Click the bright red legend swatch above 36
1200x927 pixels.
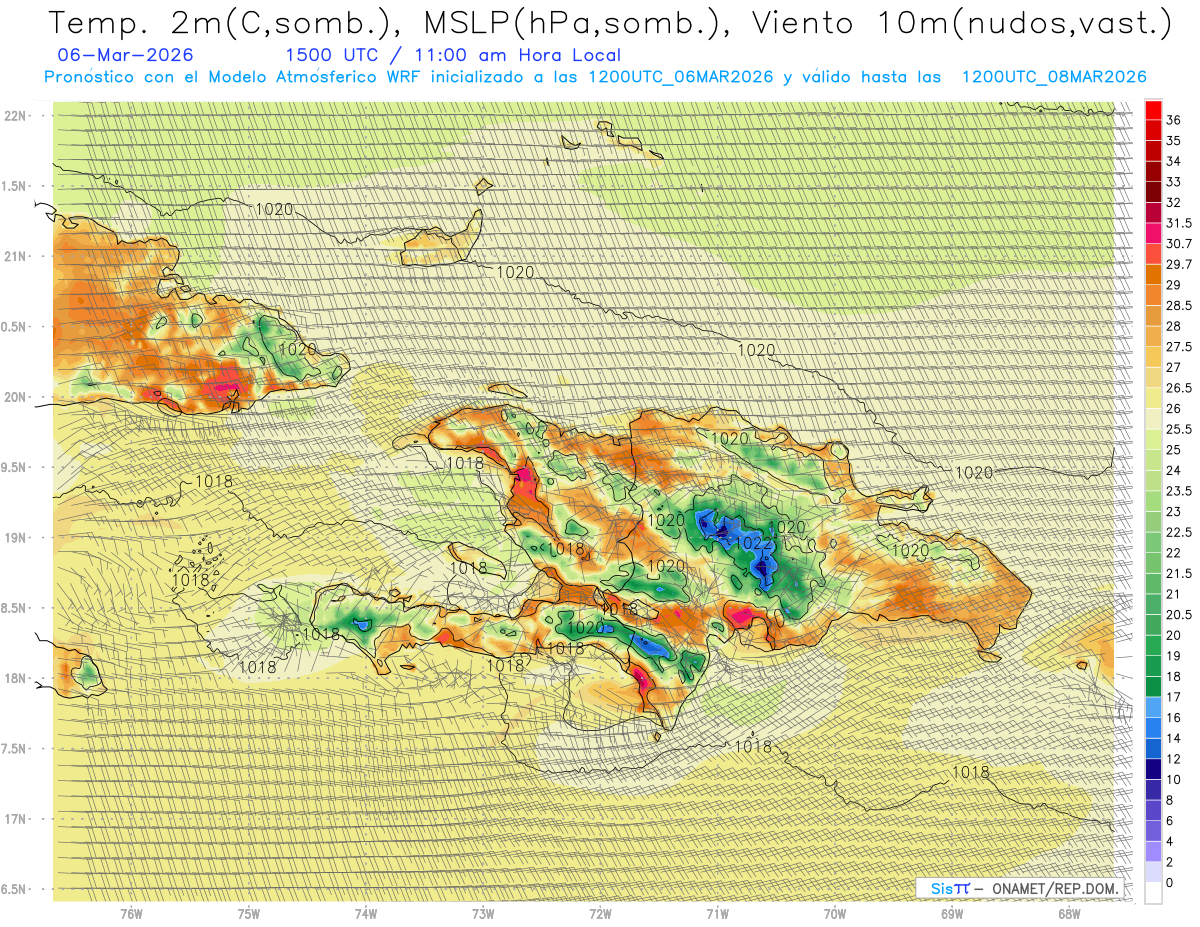[x=1153, y=110]
